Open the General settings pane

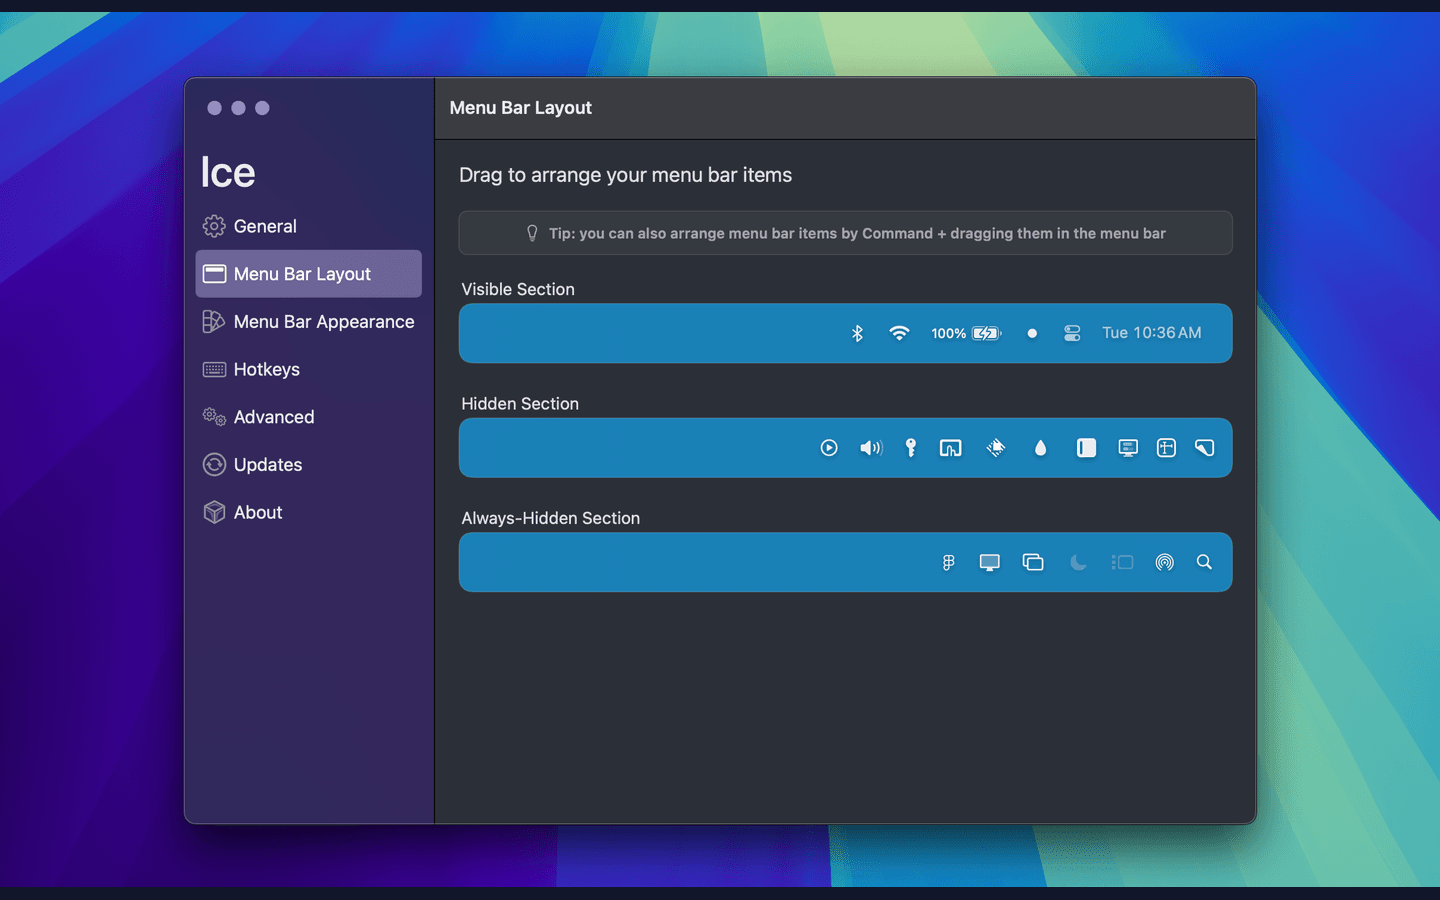point(308,226)
